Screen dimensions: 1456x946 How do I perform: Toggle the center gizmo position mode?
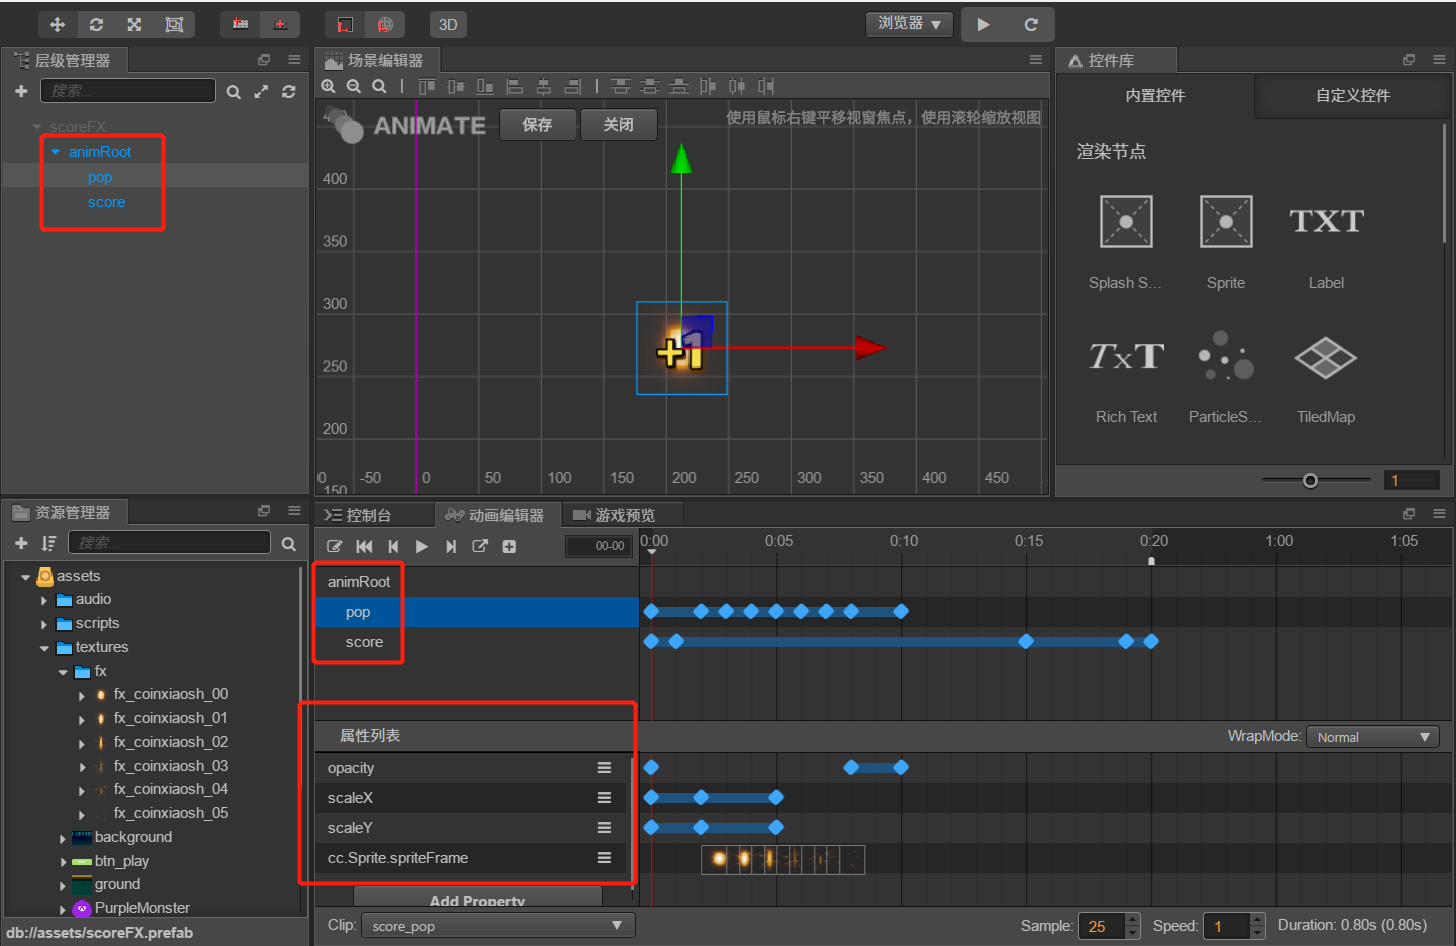point(280,24)
